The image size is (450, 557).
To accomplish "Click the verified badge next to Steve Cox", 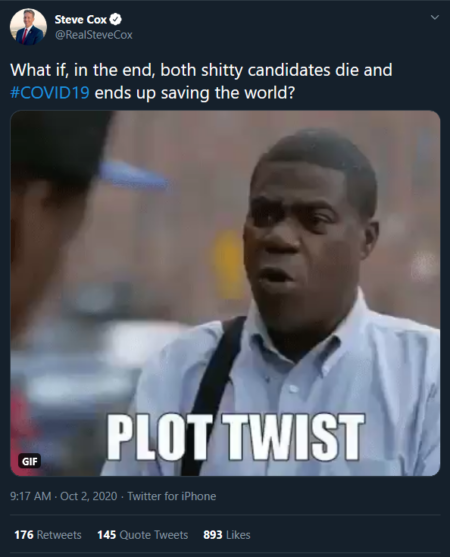I will click(x=115, y=20).
